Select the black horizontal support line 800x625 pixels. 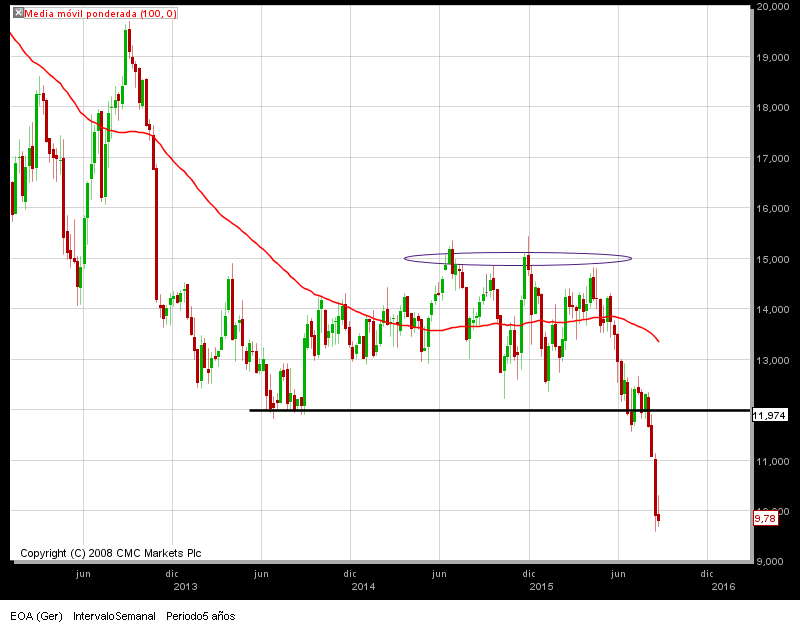click(499, 410)
